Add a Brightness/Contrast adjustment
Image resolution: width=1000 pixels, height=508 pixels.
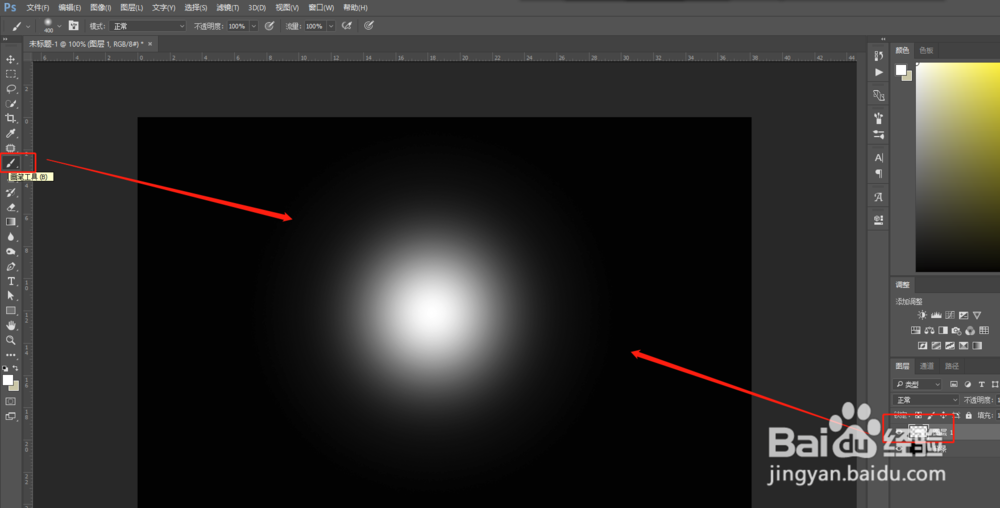point(922,315)
